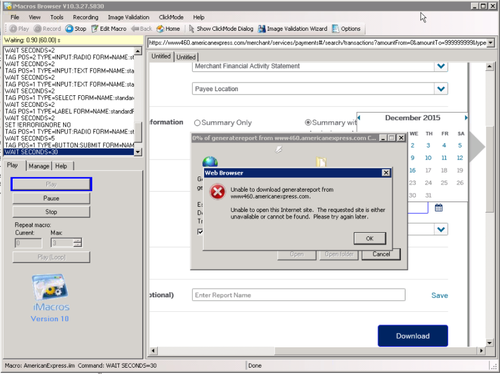Toggle the checkbox in download dialog

click(200, 231)
